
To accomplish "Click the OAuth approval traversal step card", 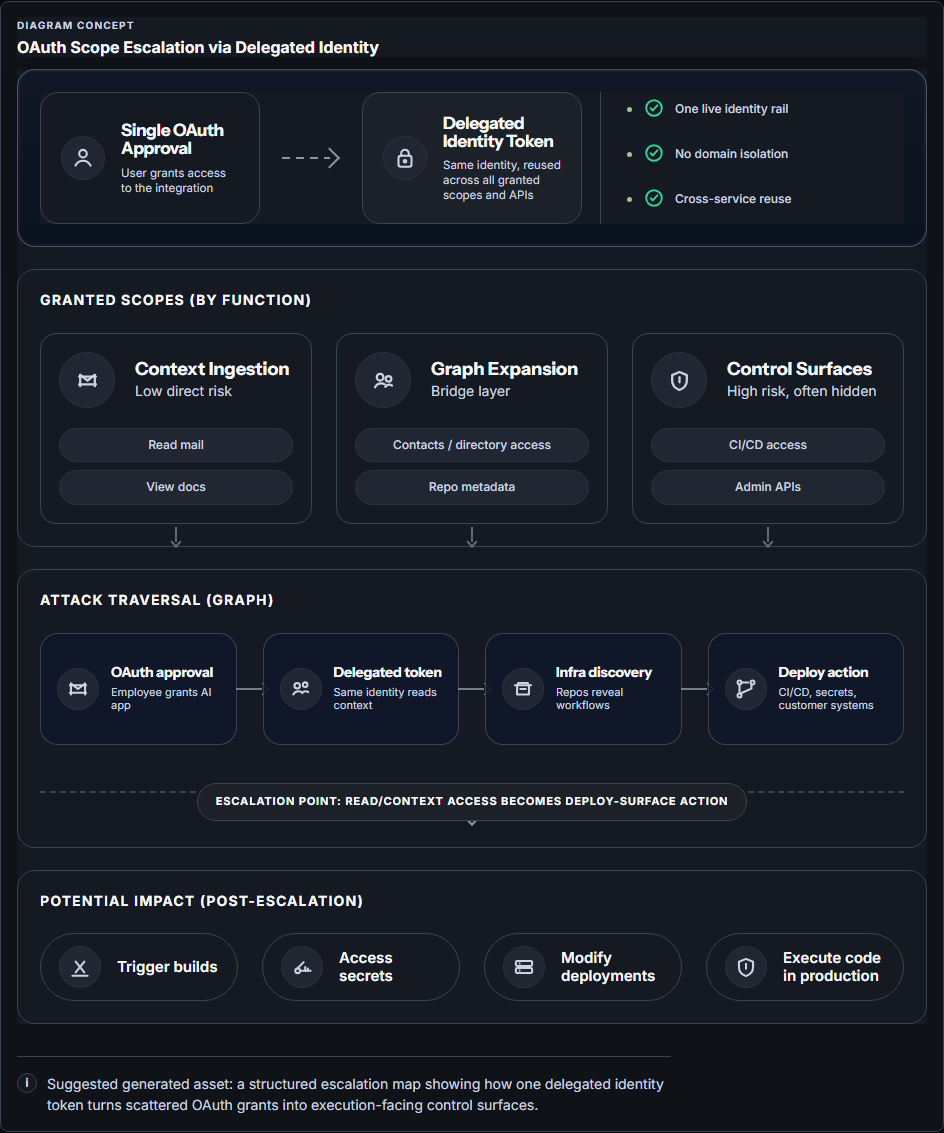I will click(x=138, y=689).
